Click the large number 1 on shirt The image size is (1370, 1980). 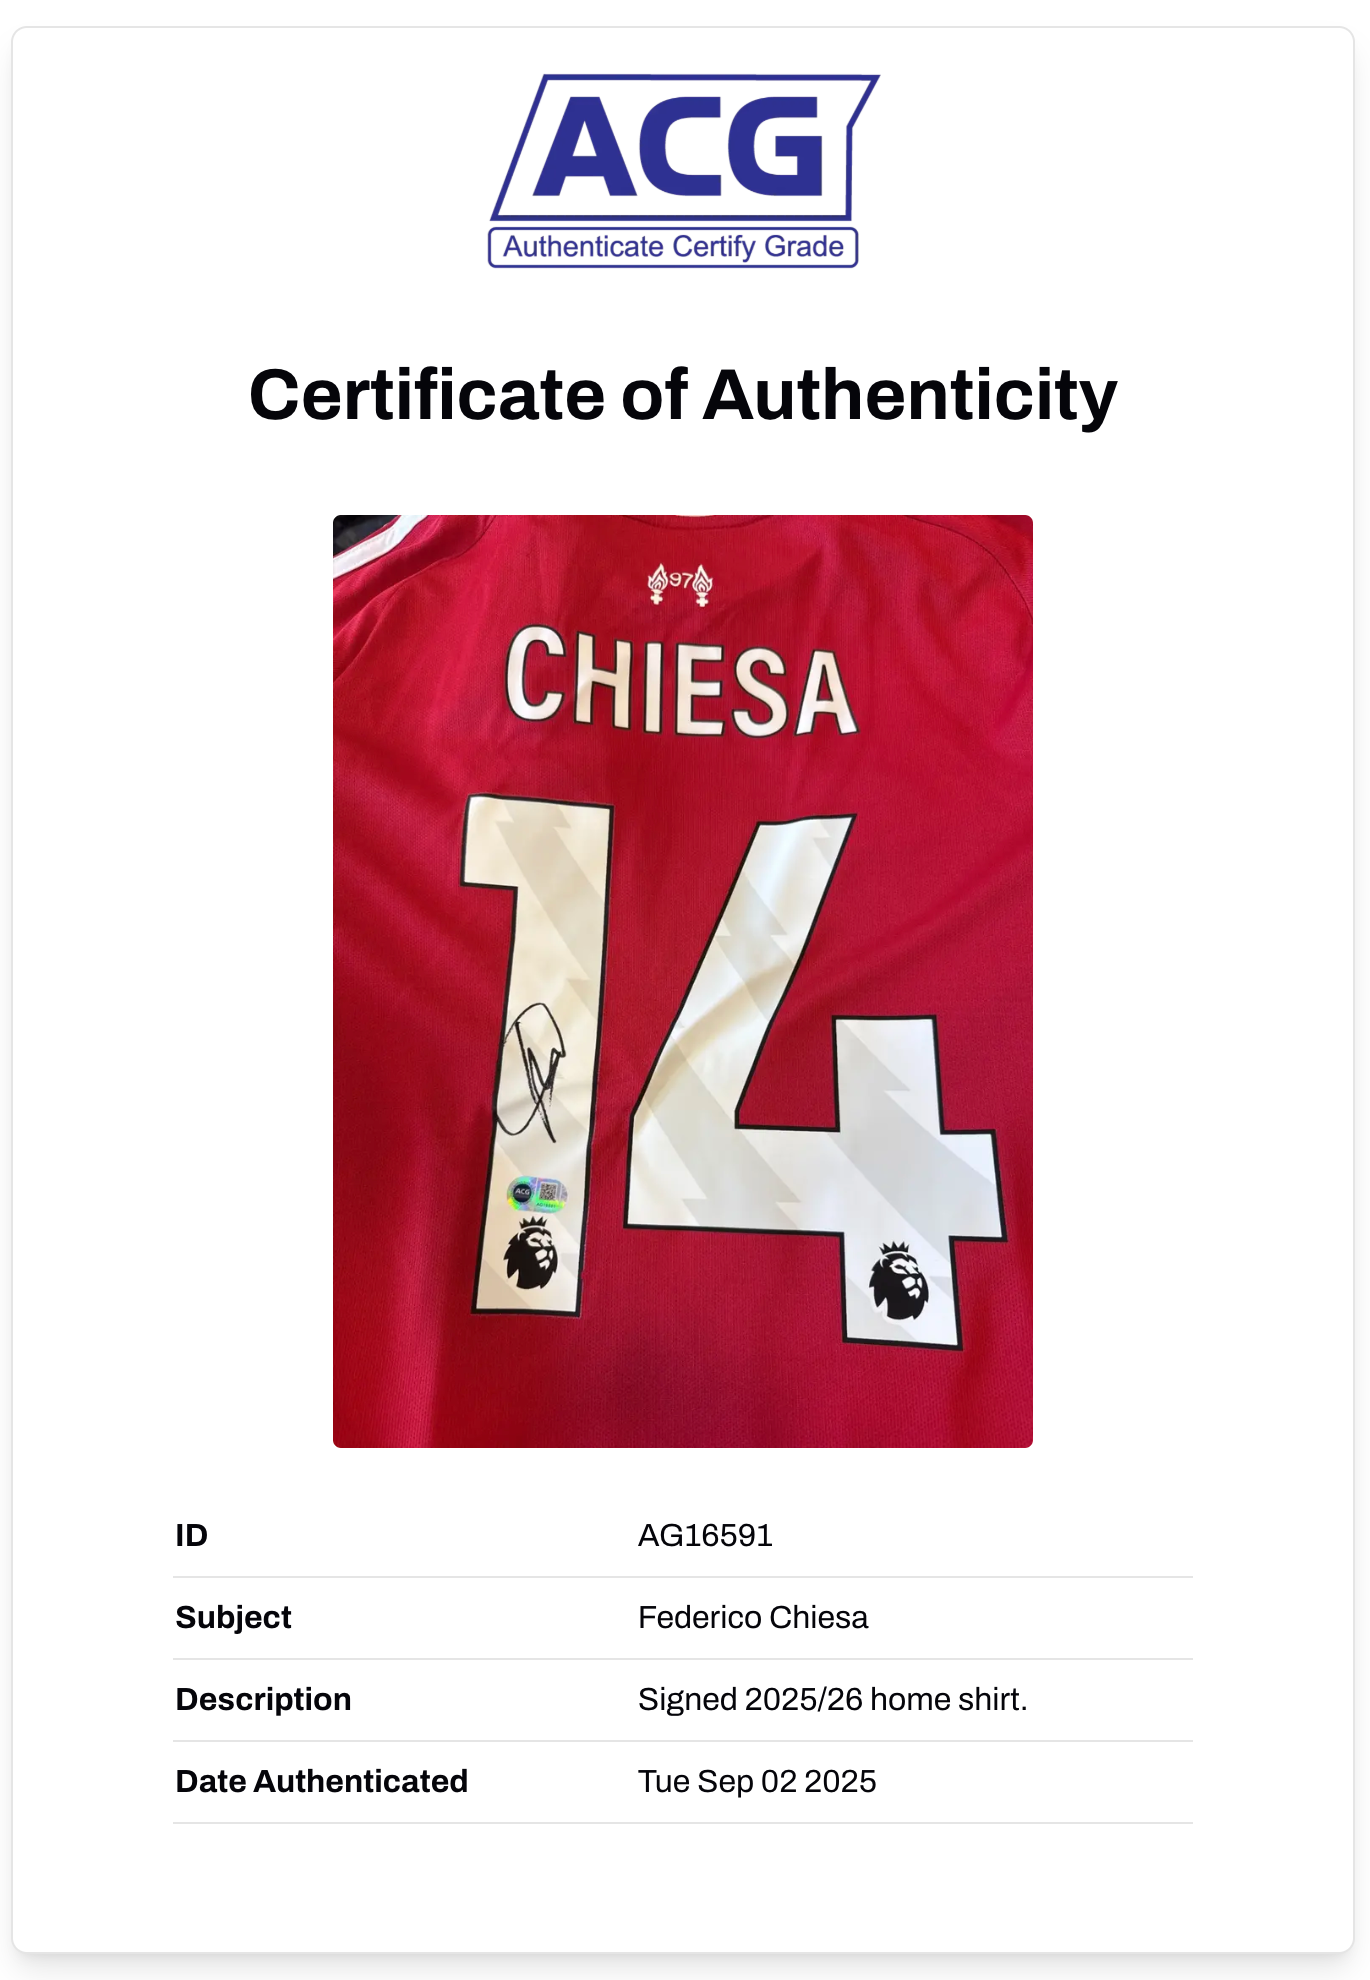click(537, 1055)
